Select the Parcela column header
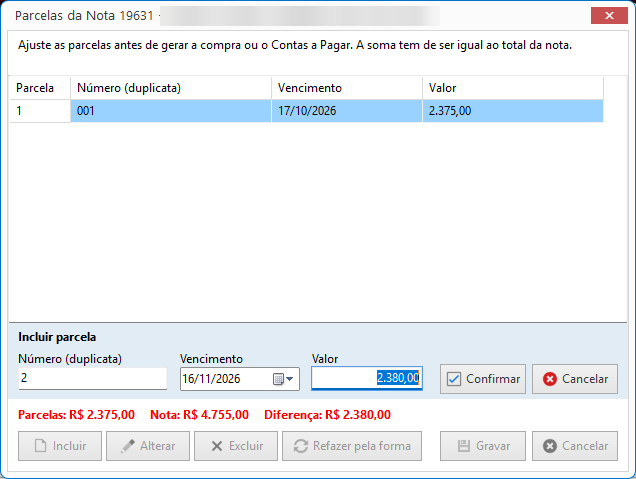The image size is (636, 479). (40, 88)
